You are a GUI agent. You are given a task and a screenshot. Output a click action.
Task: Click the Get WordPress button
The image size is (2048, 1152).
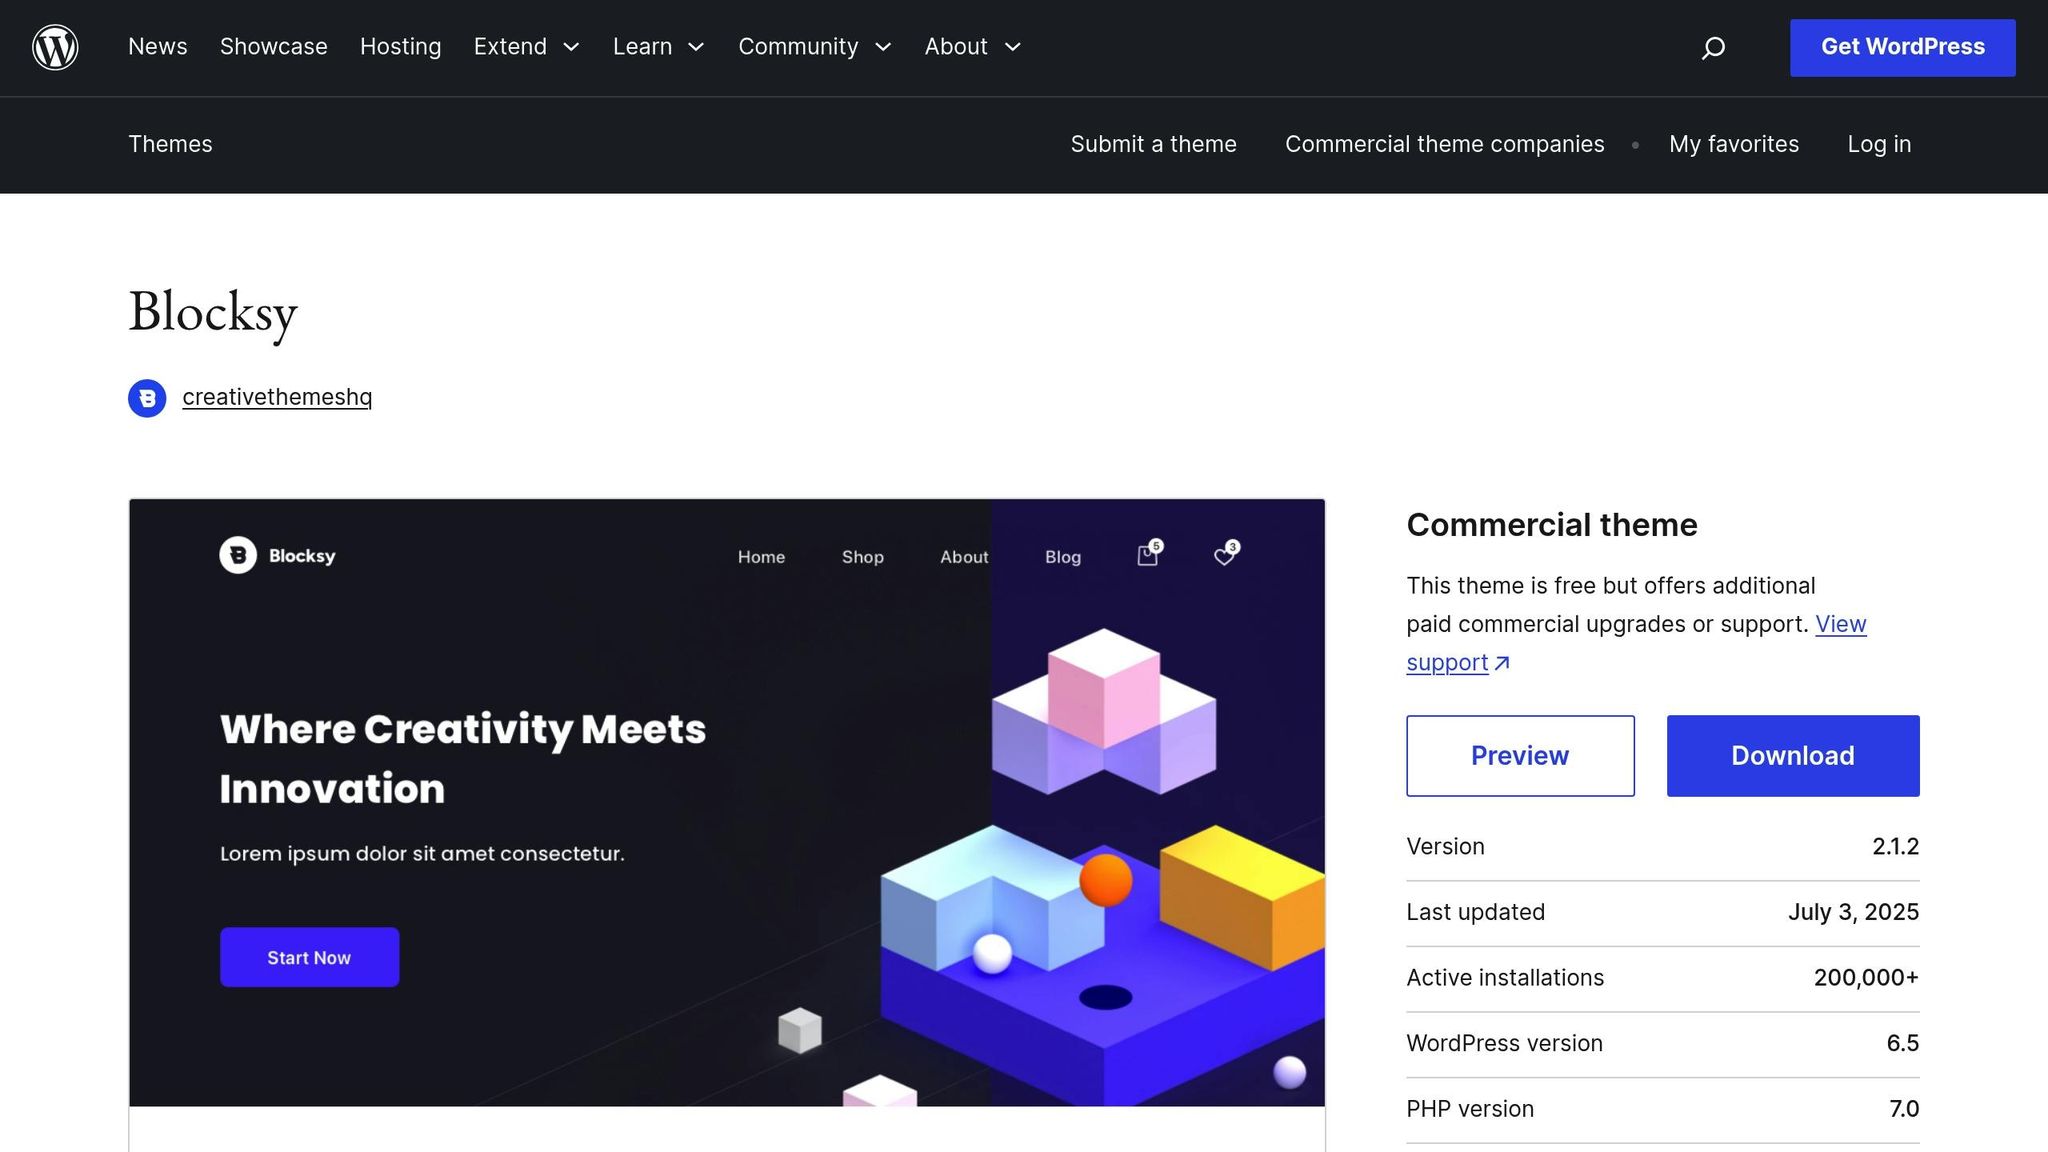[1902, 47]
